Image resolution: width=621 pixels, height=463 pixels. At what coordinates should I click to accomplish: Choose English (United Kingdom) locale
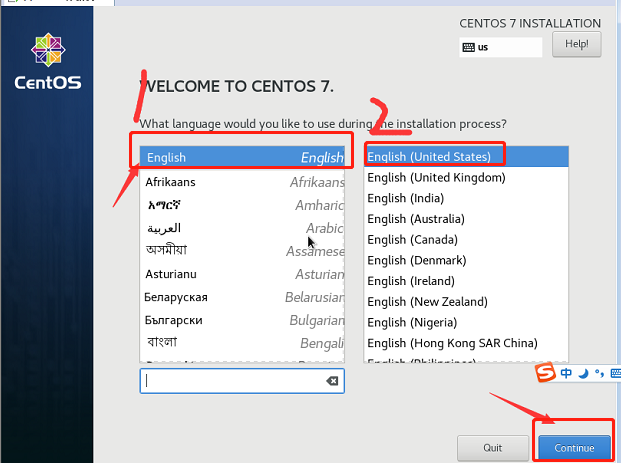pos(466,177)
